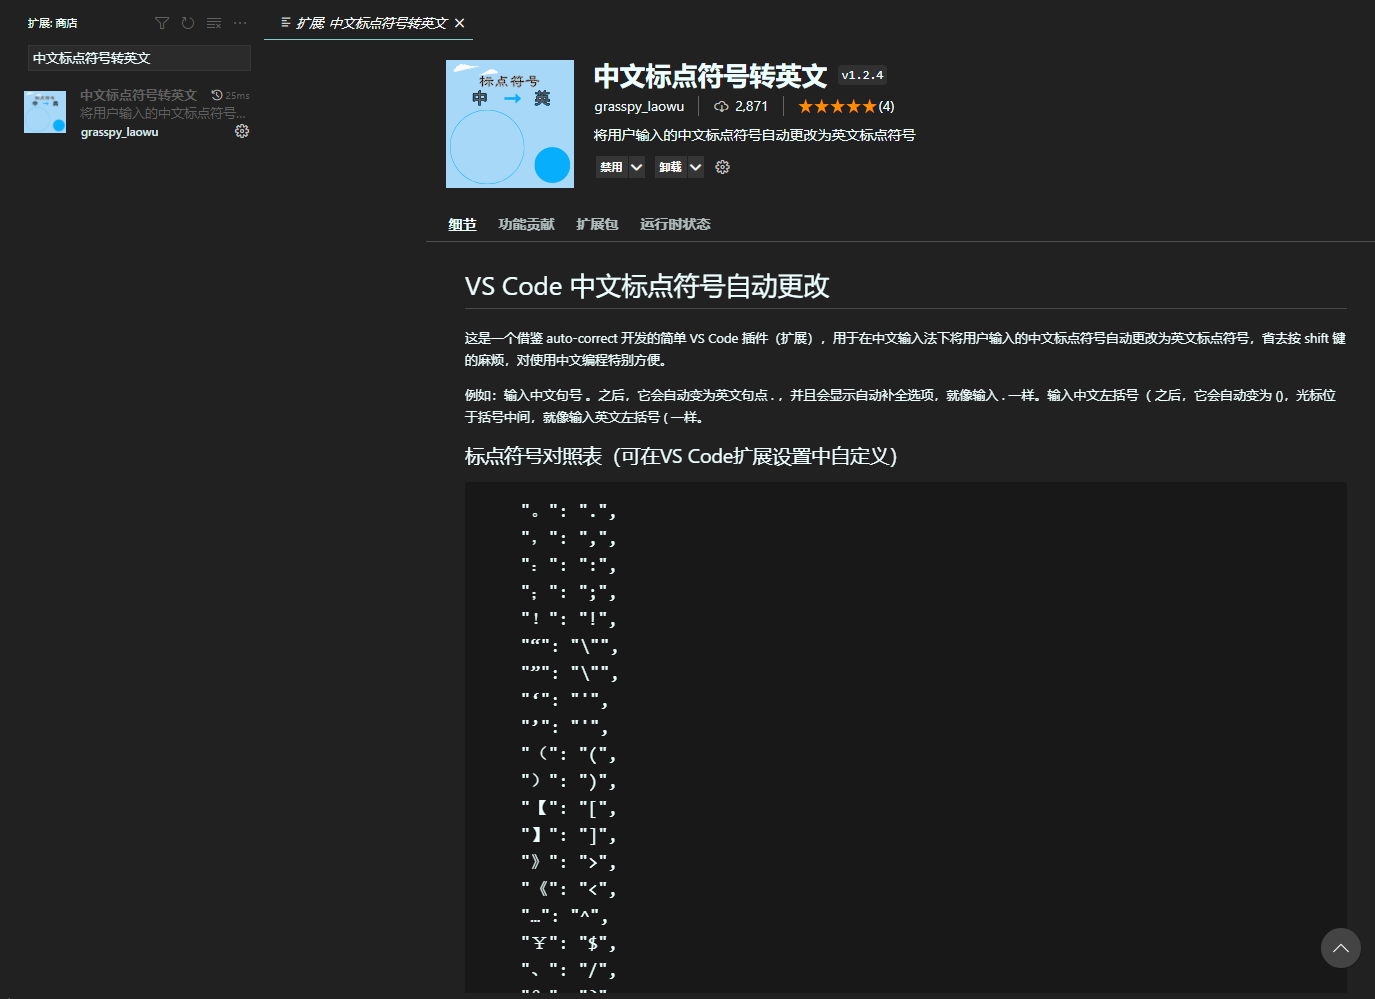Click the 25ms activation time indicator
Screen dimensions: 1375x999
(x=231, y=95)
